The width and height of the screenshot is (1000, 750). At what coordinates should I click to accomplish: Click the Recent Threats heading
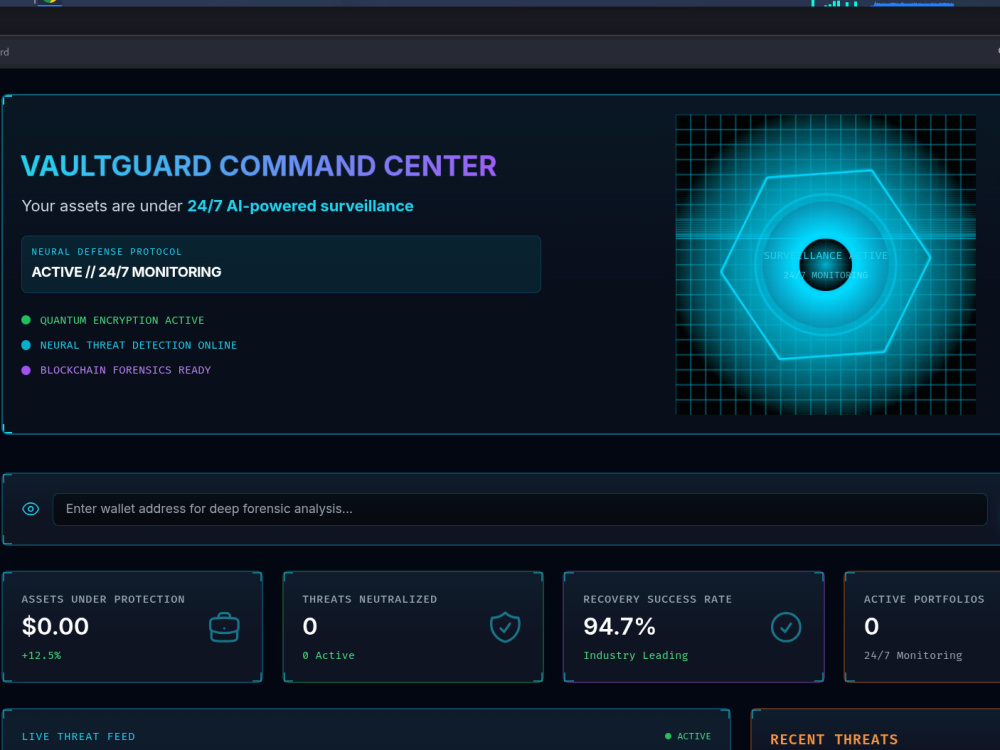pyautogui.click(x=834, y=739)
